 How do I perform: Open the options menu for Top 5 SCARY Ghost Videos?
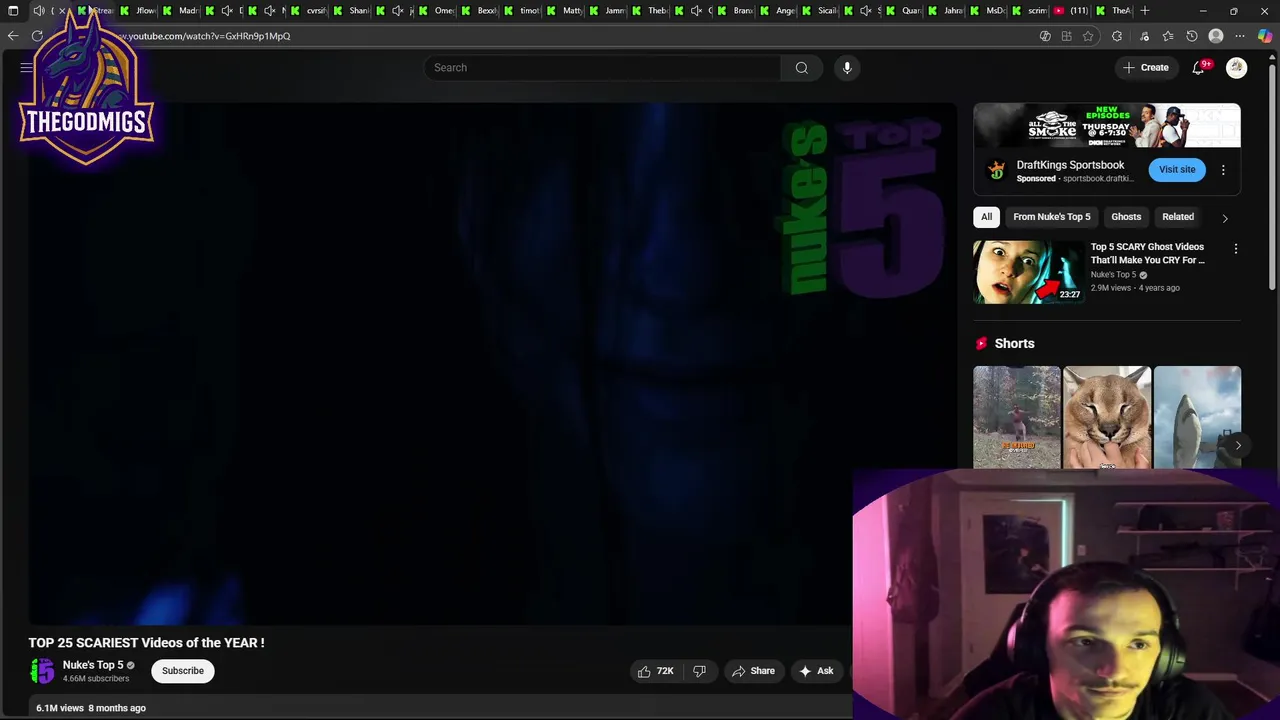[1236, 249]
